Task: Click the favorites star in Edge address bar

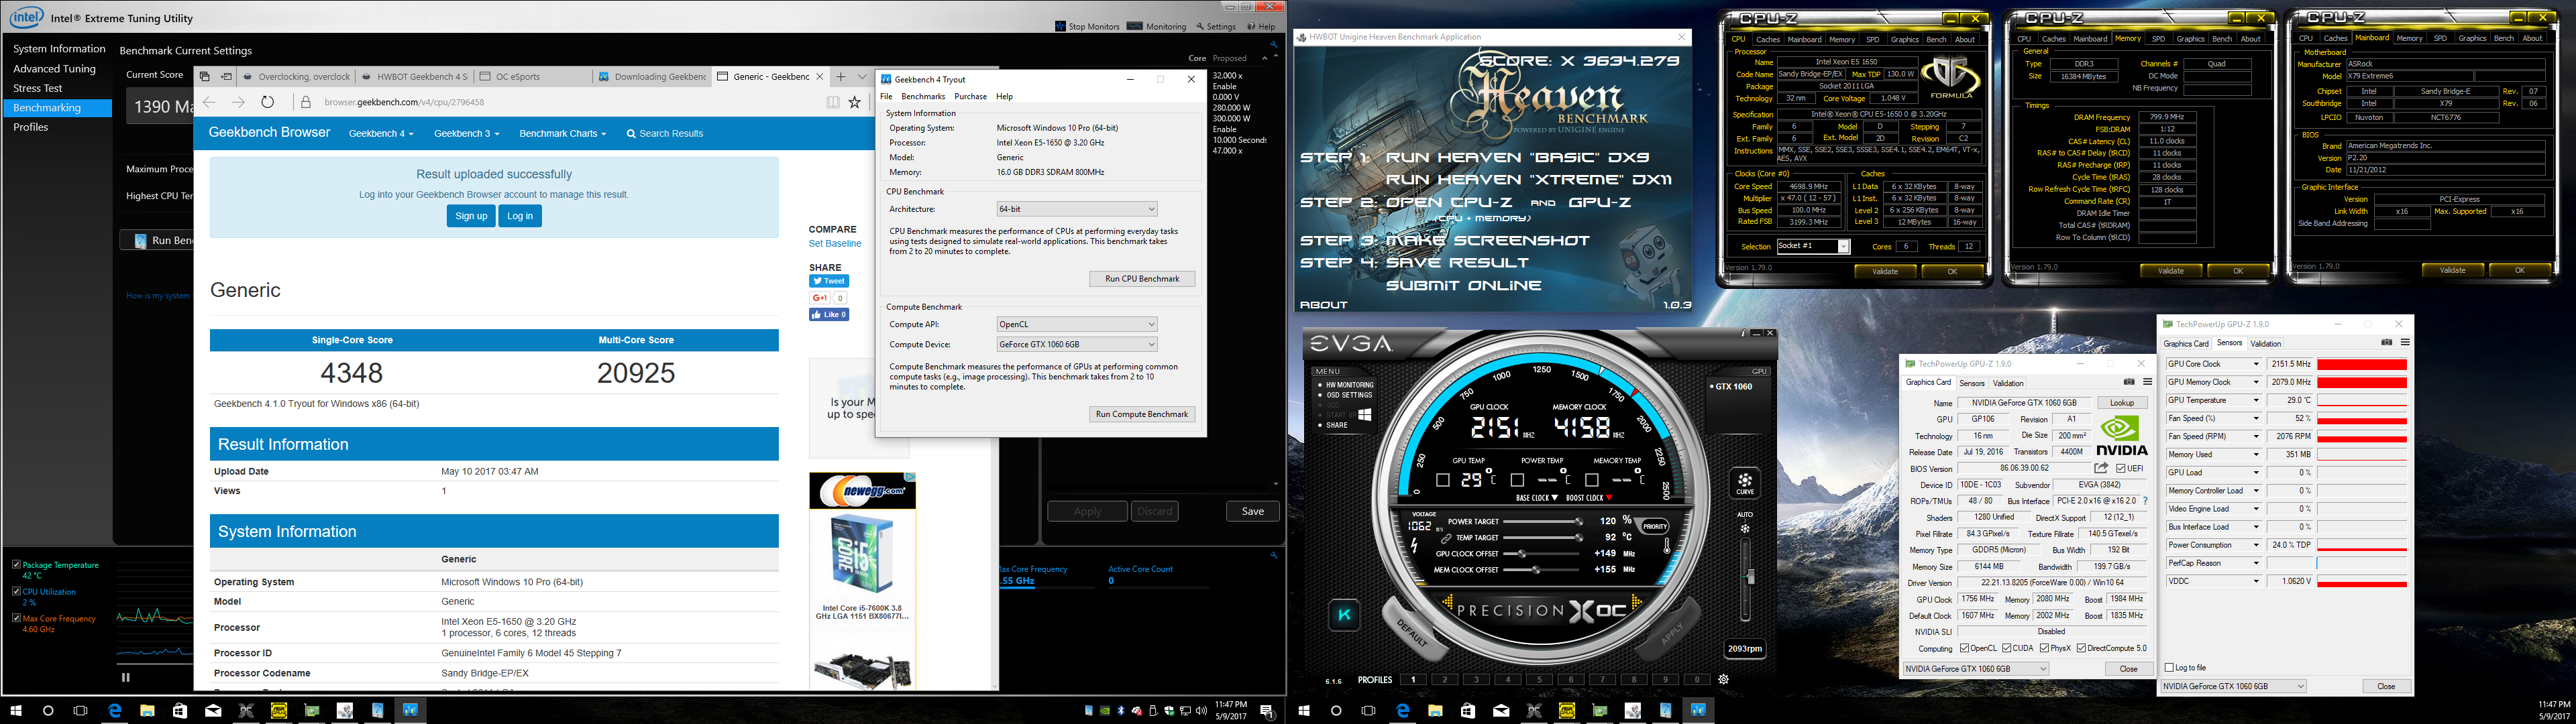Action: pos(854,102)
